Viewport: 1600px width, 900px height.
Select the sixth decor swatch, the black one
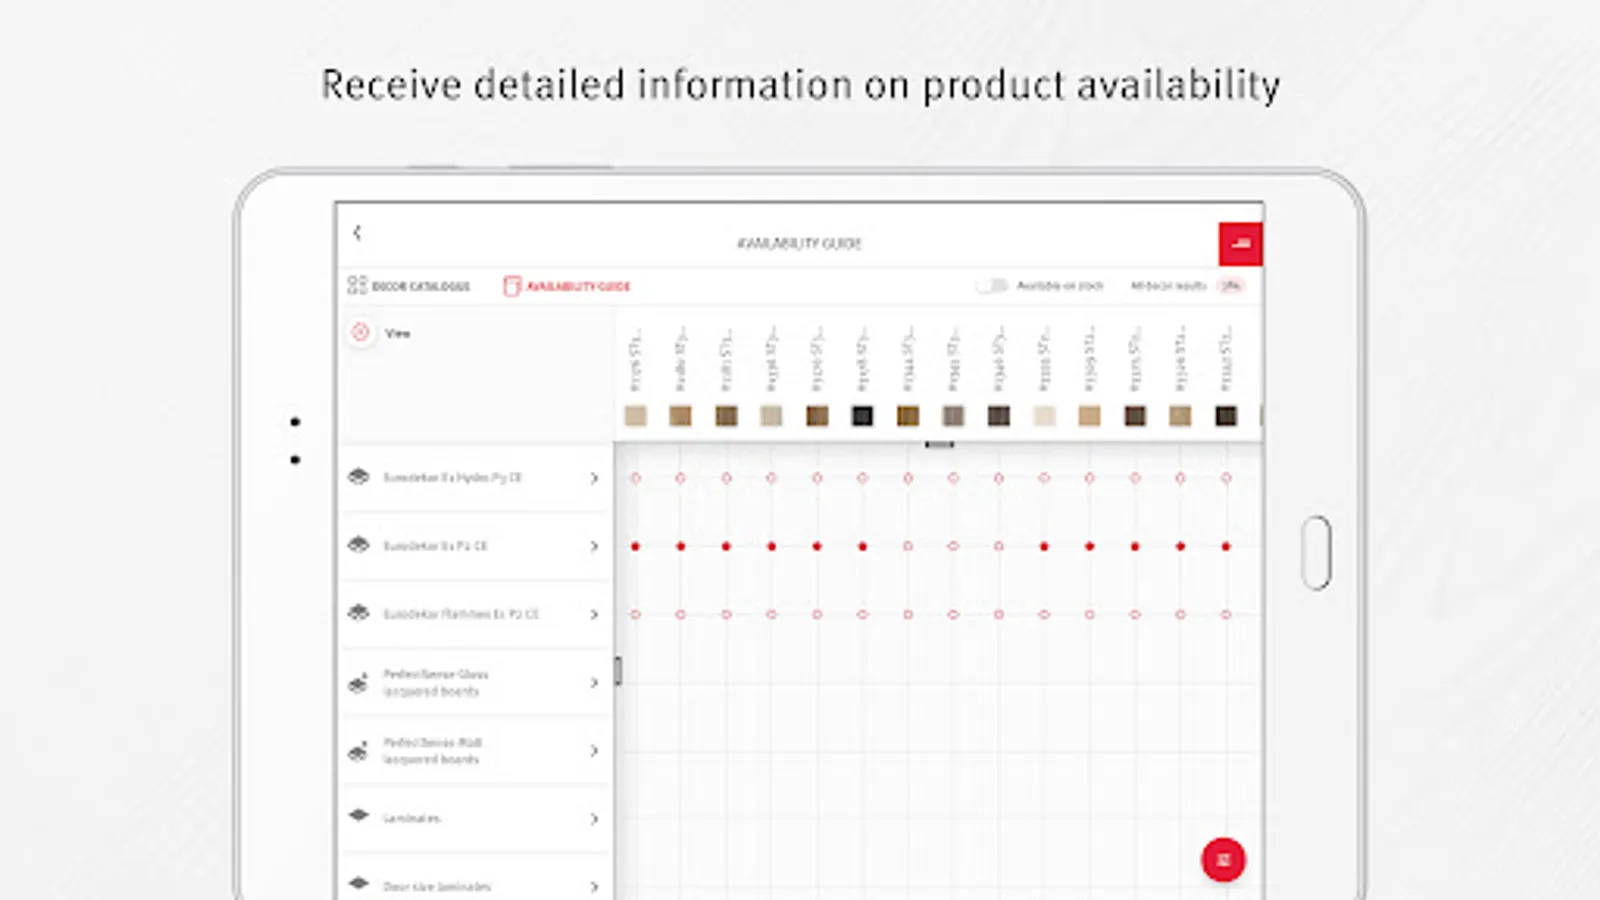point(862,416)
